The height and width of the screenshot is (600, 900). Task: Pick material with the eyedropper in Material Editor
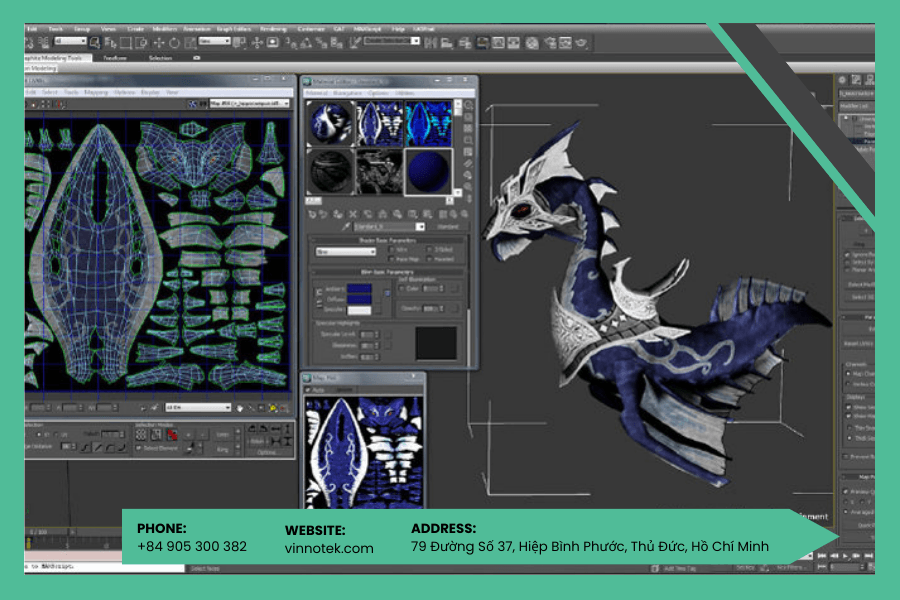click(346, 227)
